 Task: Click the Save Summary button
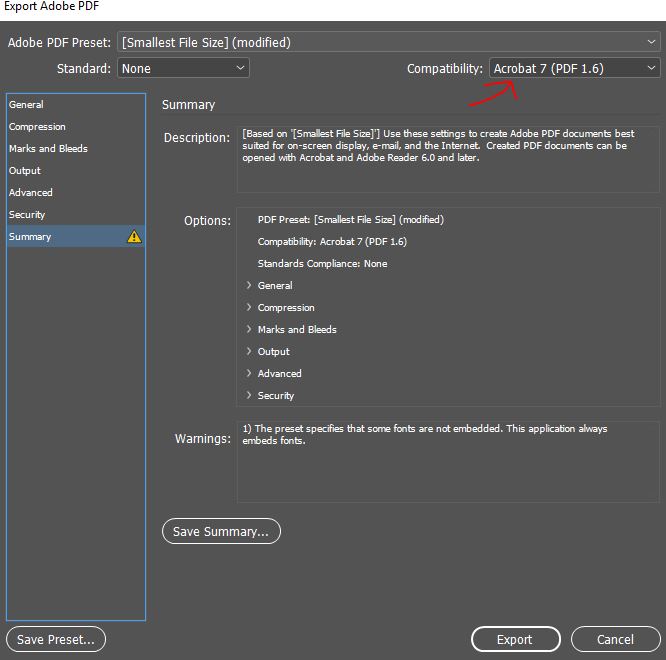pos(221,531)
